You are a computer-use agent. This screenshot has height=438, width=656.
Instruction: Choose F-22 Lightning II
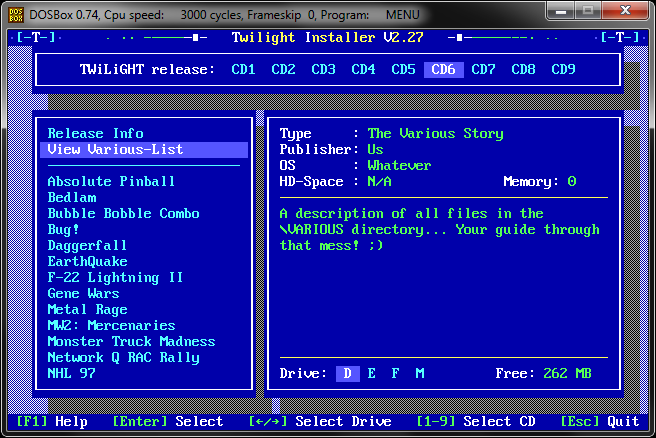tap(115, 277)
